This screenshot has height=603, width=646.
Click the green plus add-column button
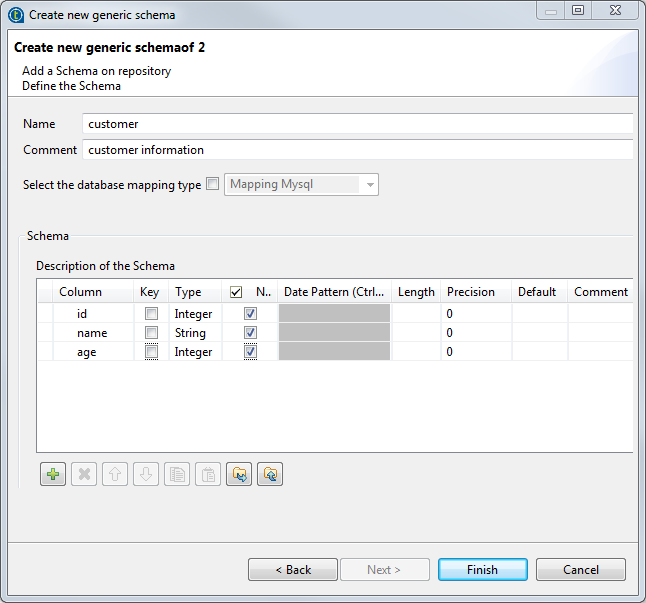53,475
